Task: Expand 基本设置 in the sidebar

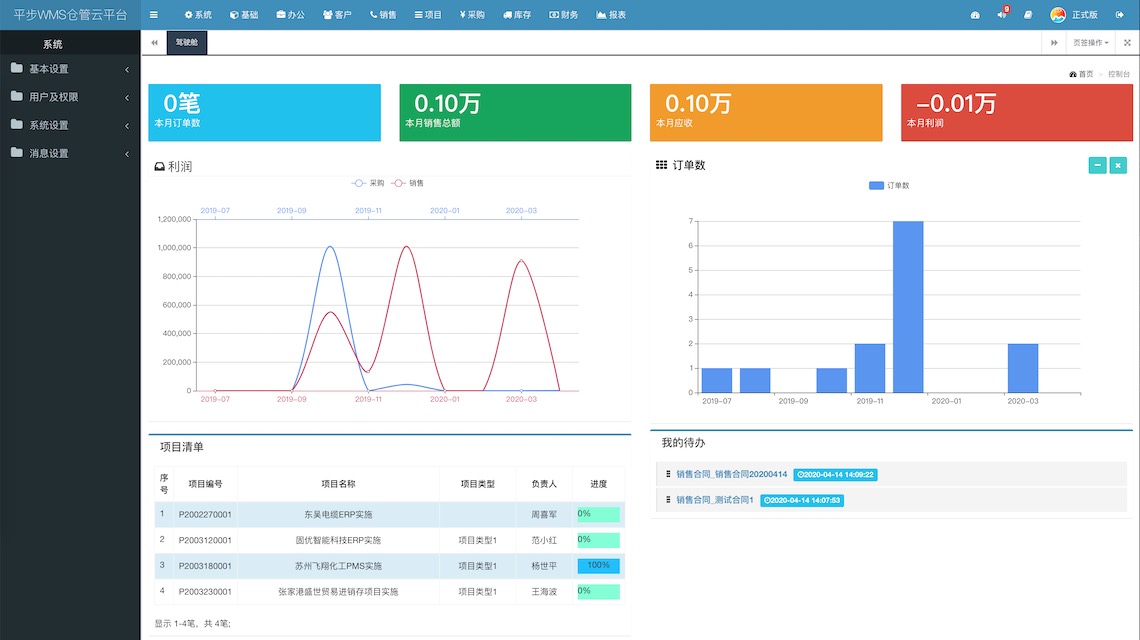Action: pyautogui.click(x=70, y=69)
